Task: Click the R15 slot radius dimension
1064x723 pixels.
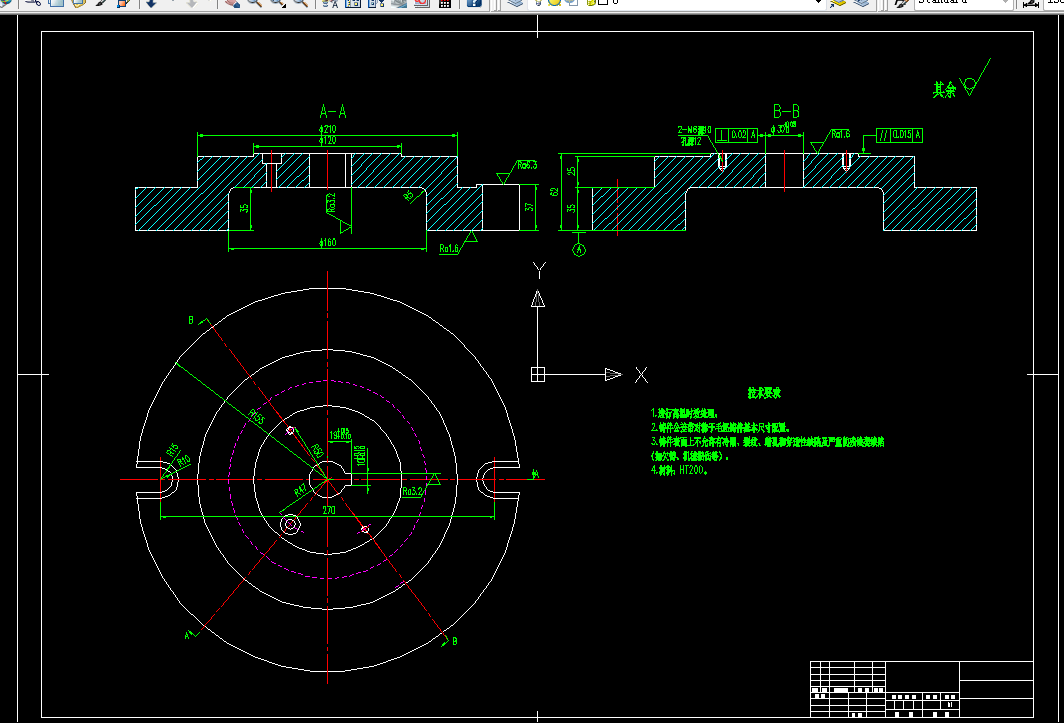Action: point(172,450)
